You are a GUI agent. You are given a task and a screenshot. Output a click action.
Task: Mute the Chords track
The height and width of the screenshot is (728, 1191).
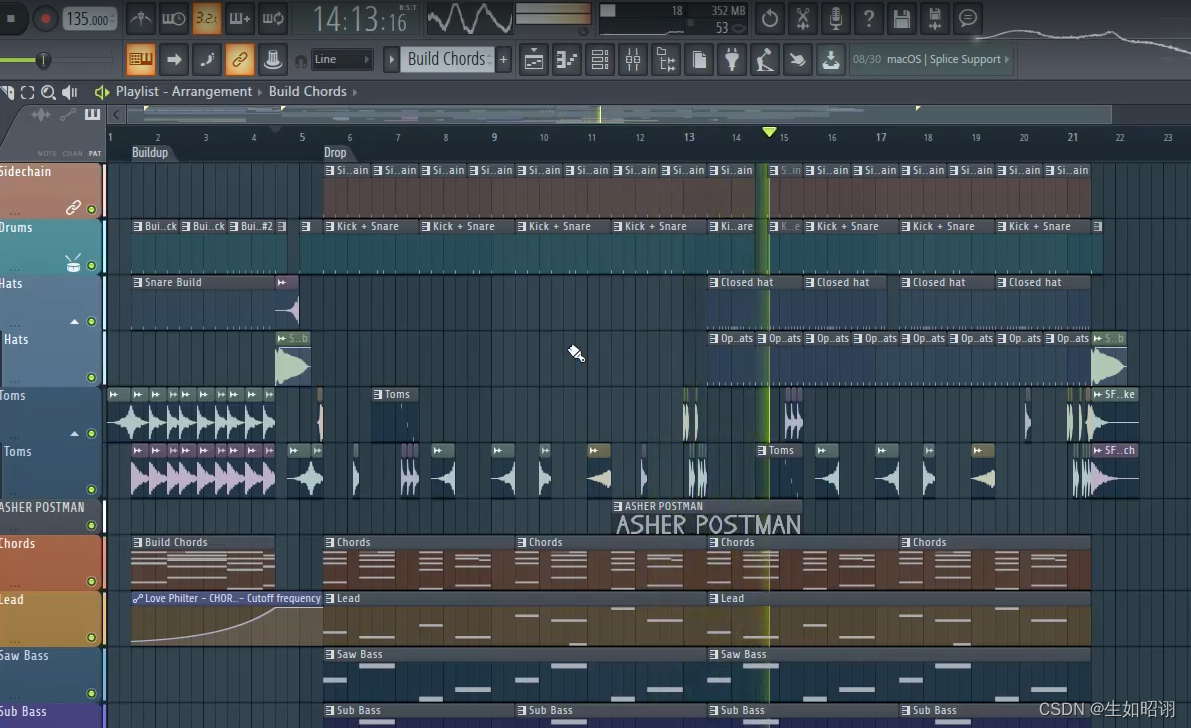tap(91, 581)
